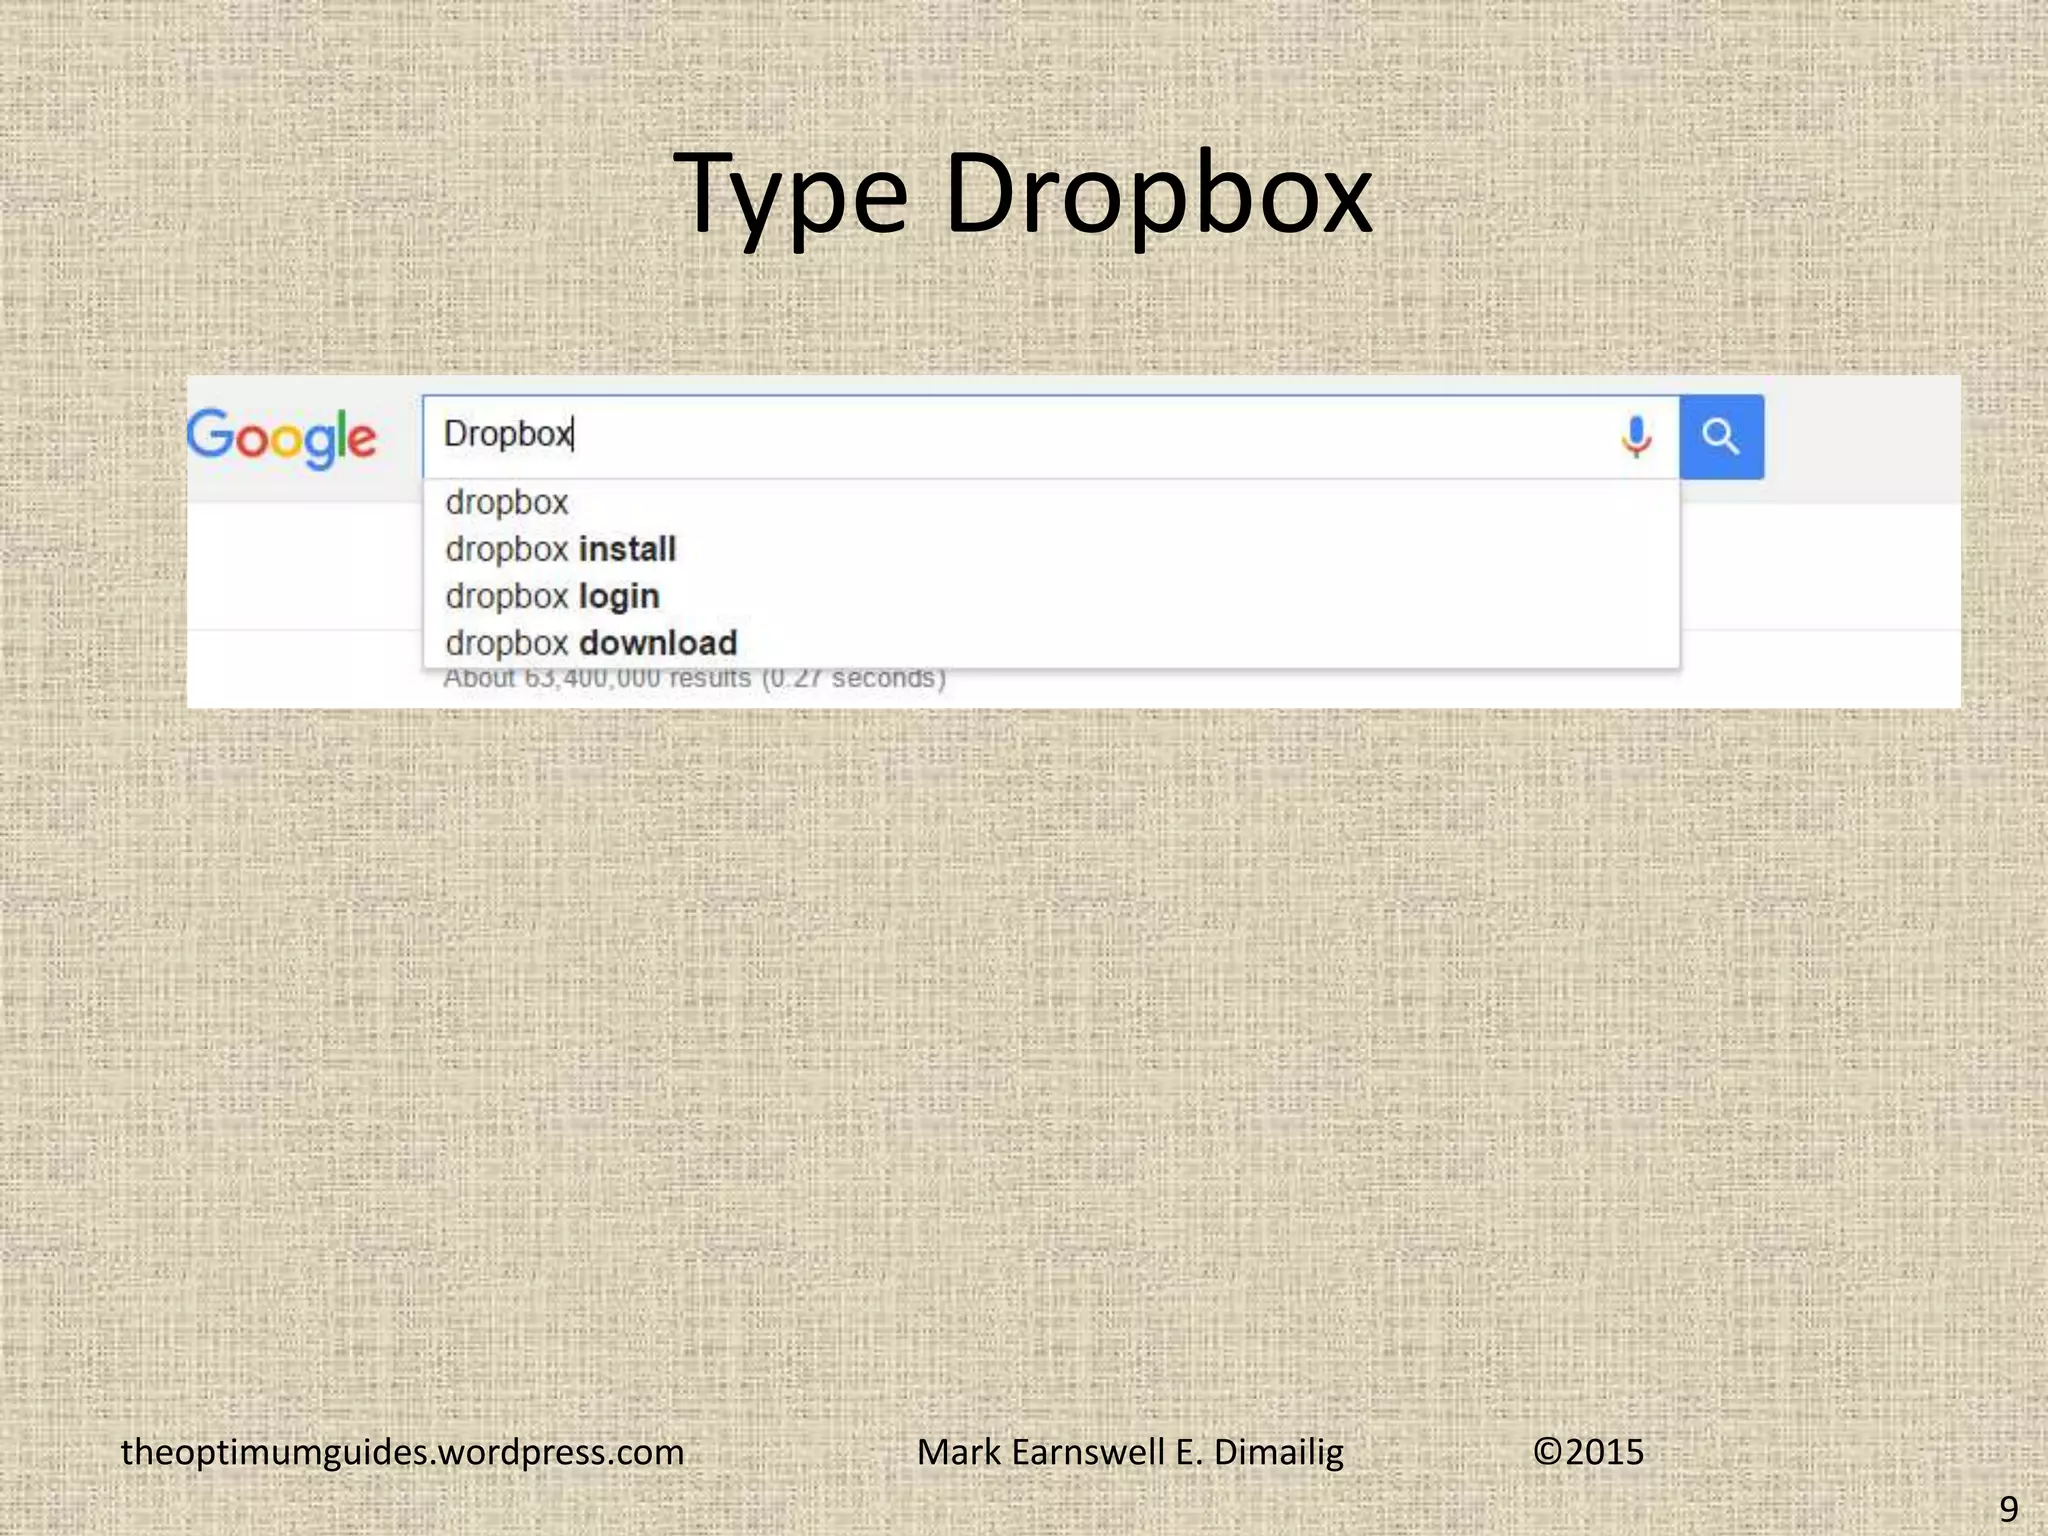The height and width of the screenshot is (1536, 2048).
Task: Click inside the Dropbox search field
Action: pyautogui.click(x=1050, y=436)
